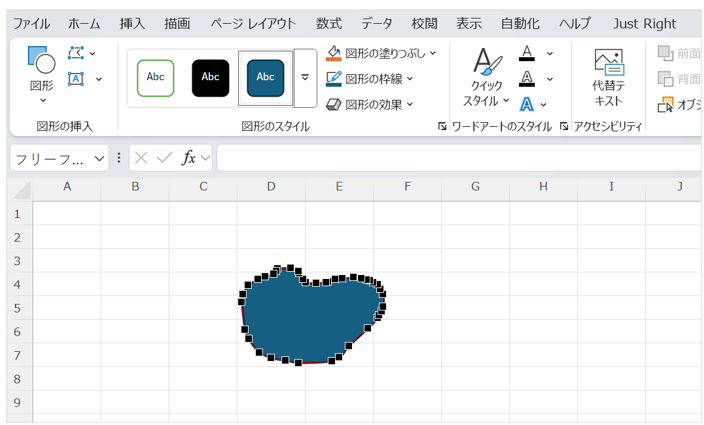Apply the dark teal Abc style
This screenshot has height=425, width=704.
(x=265, y=78)
